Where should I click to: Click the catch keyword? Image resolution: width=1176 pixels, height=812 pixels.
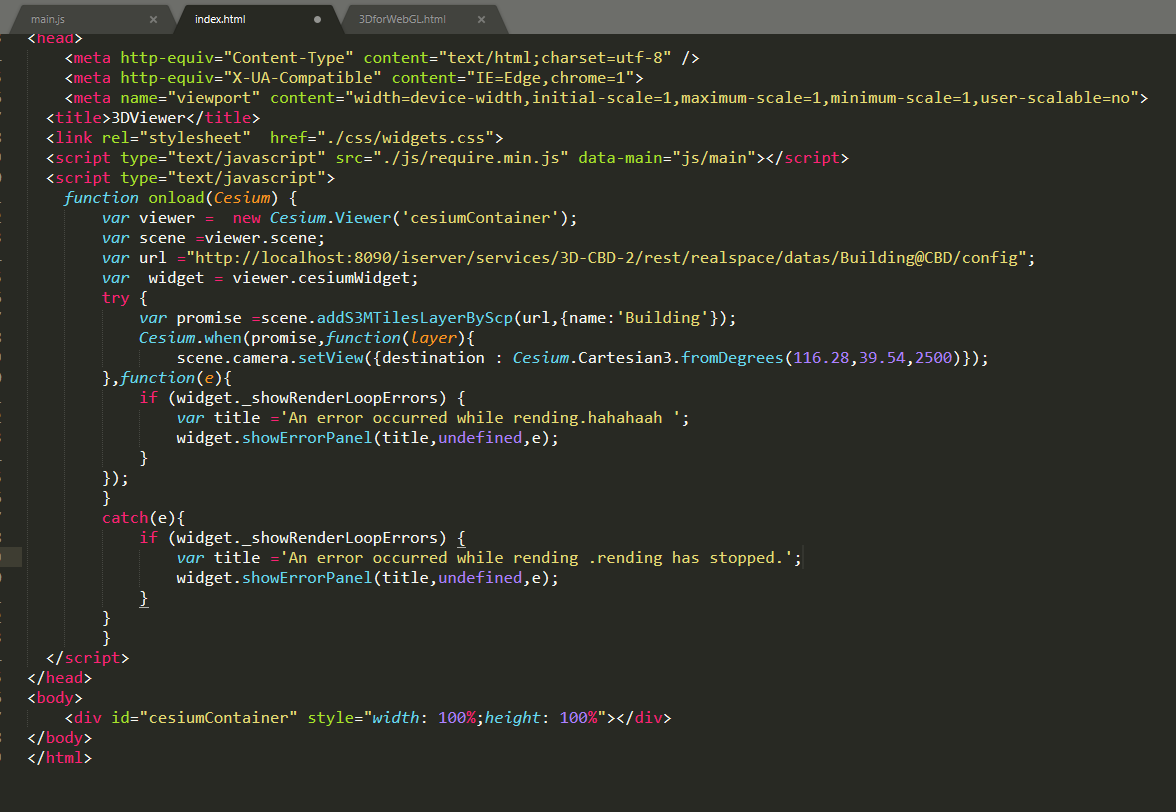click(x=125, y=518)
